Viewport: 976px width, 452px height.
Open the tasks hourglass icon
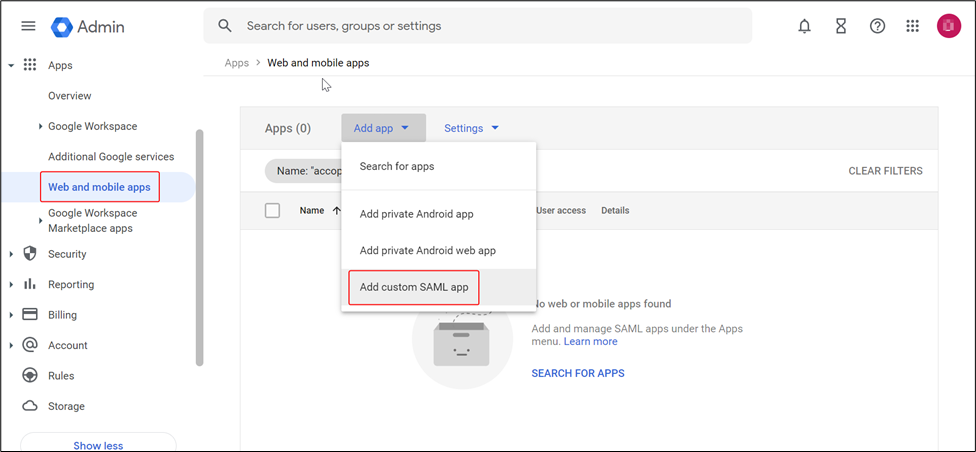(x=841, y=26)
